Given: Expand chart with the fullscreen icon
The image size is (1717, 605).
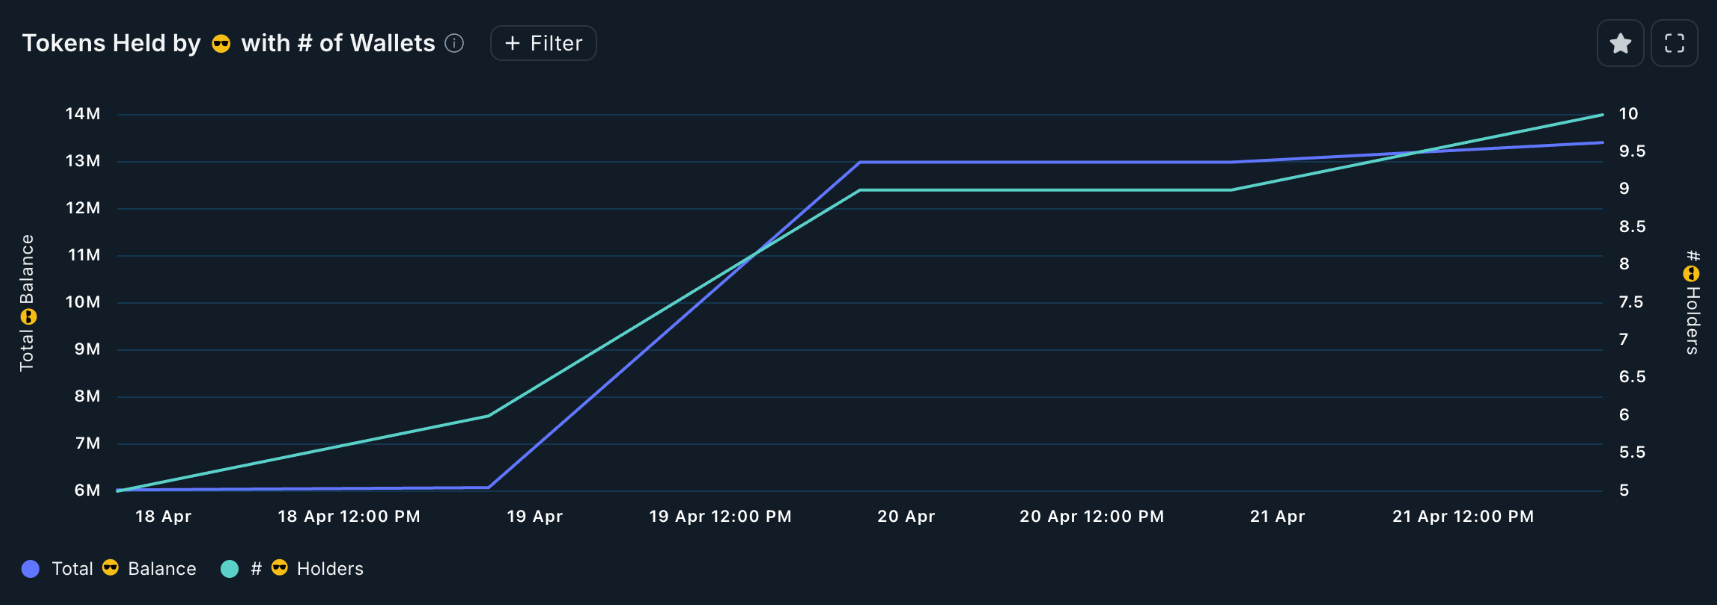Looking at the screenshot, I should (x=1674, y=43).
